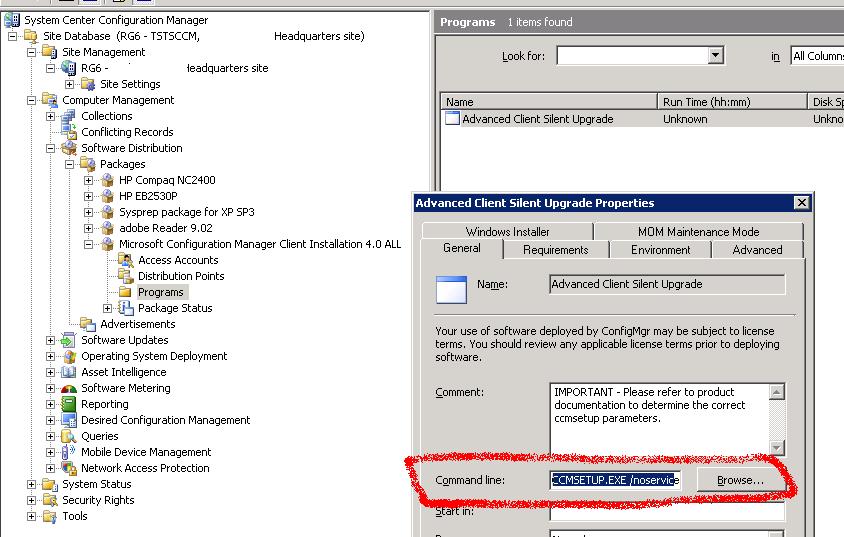Expand the Package Status node
Screen dimensions: 844x537
pyautogui.click(x=108, y=308)
